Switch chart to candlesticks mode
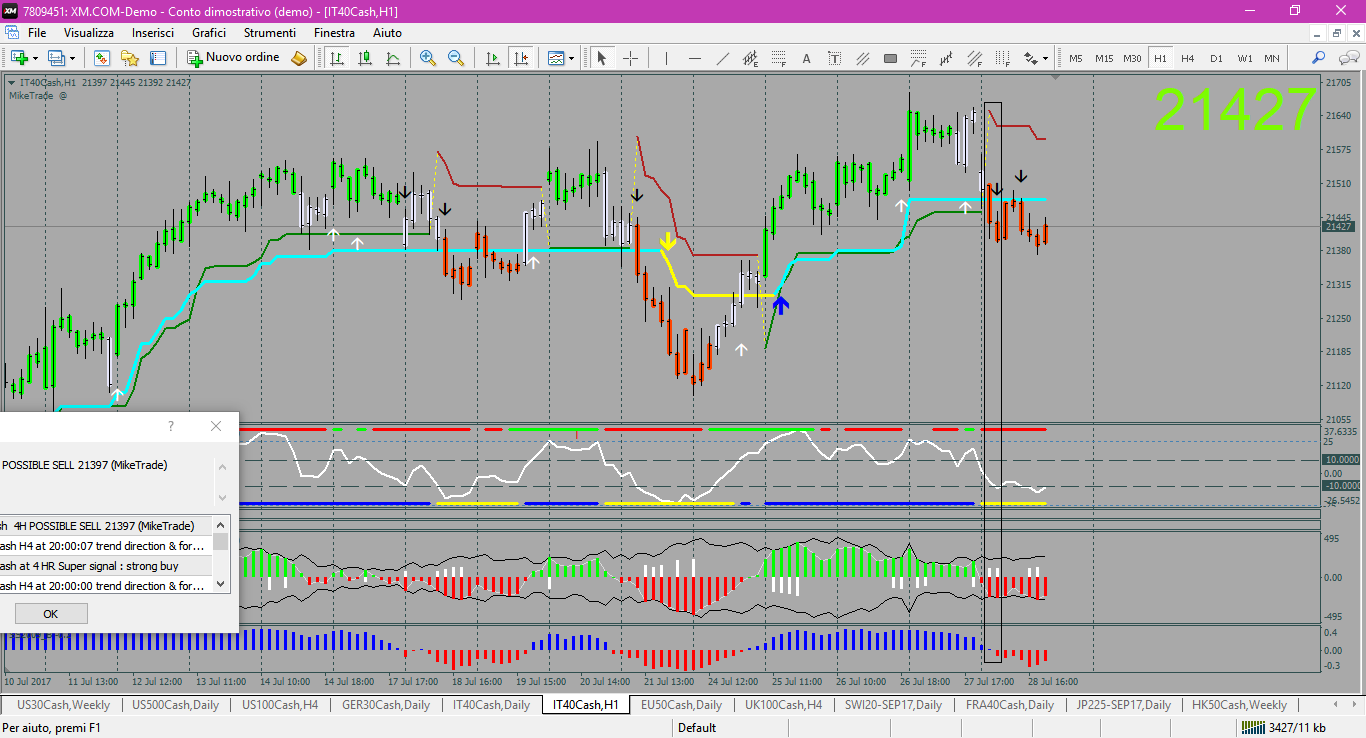The image size is (1366, 738). click(365, 58)
